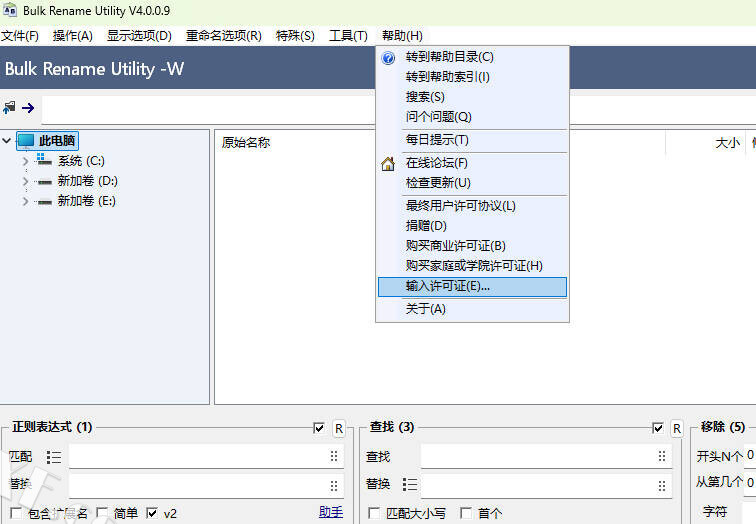Open the 重命名选项(R) menu
The image size is (756, 524).
coord(224,36)
